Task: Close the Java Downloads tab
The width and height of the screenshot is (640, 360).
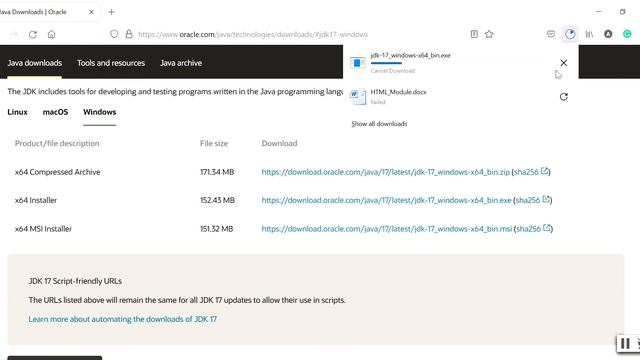Action: tap(91, 12)
